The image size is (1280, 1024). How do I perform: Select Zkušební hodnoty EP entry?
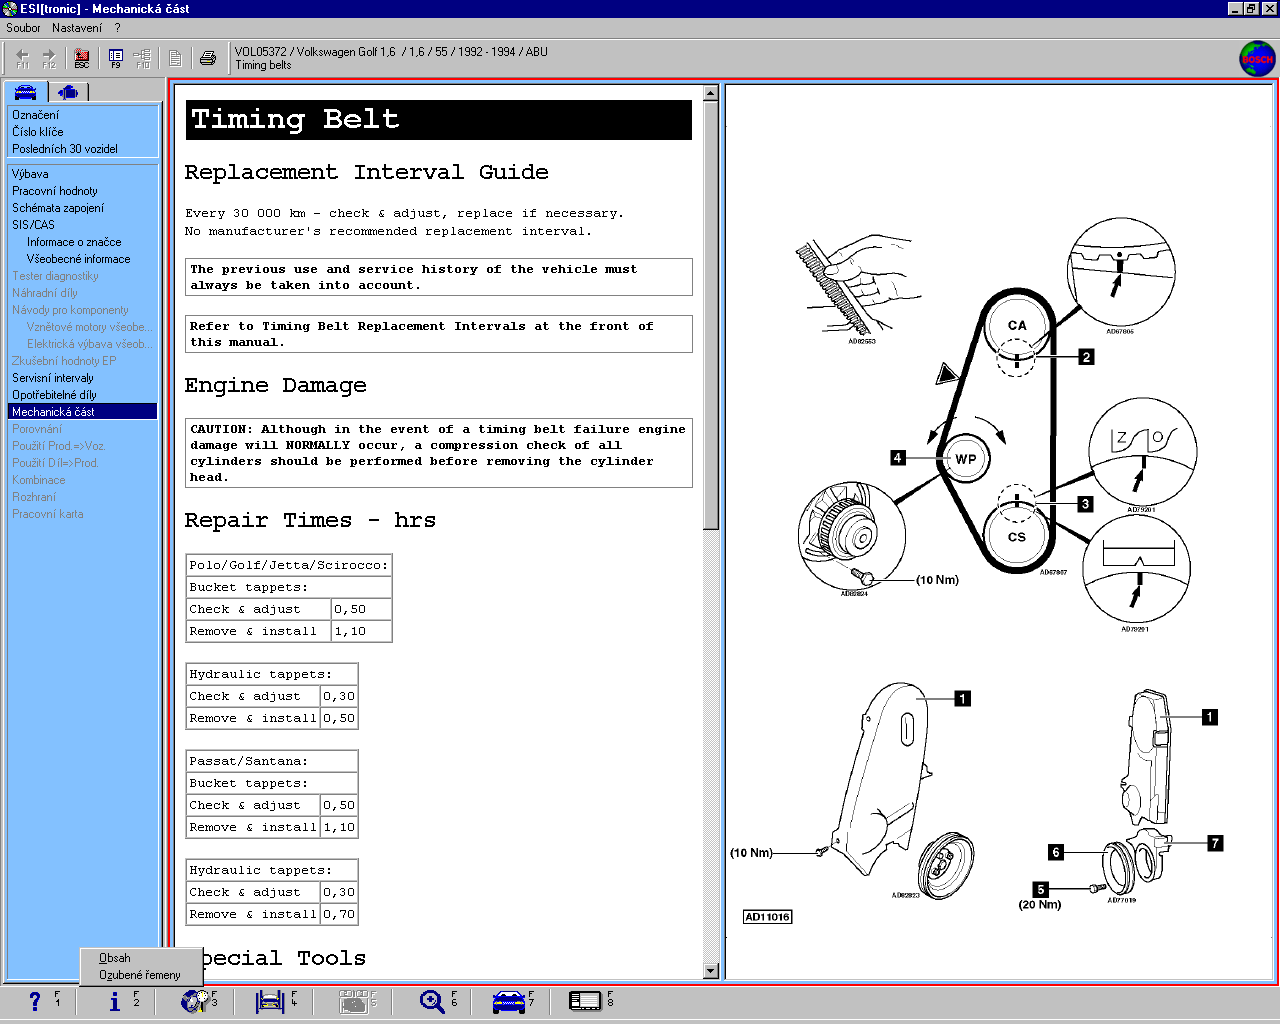click(x=64, y=361)
